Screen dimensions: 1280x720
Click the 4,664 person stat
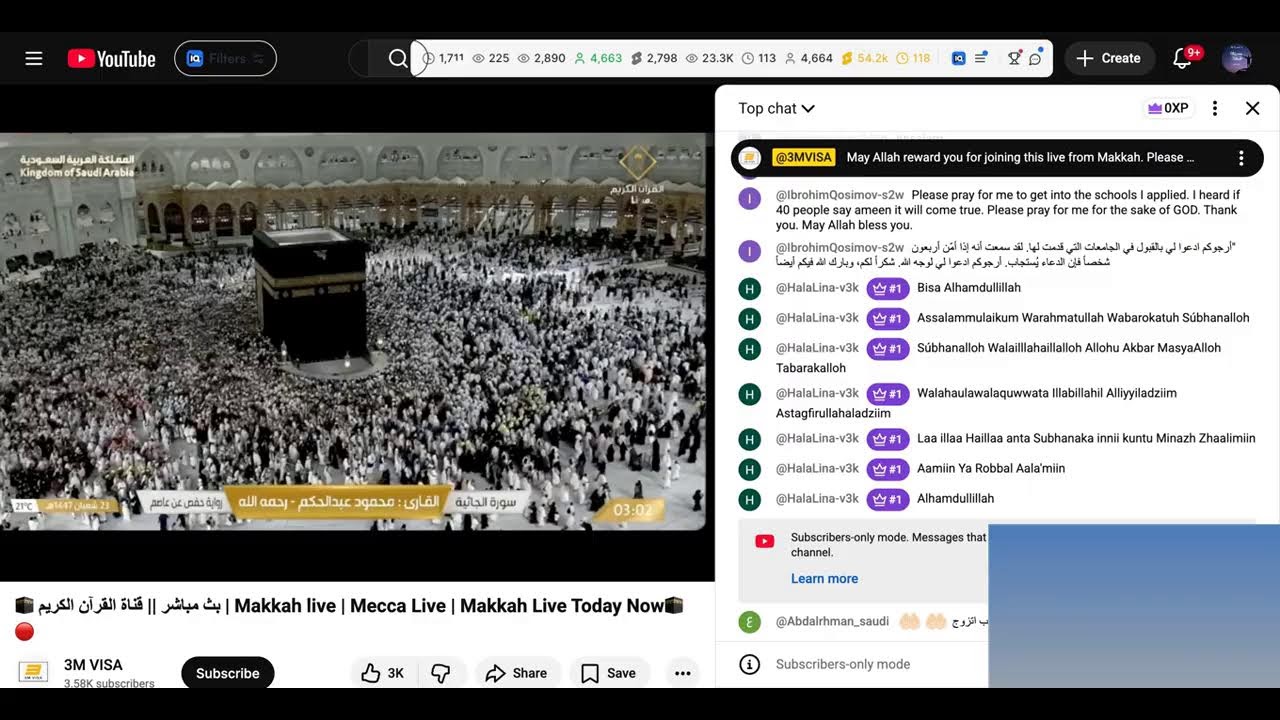[x=808, y=59]
